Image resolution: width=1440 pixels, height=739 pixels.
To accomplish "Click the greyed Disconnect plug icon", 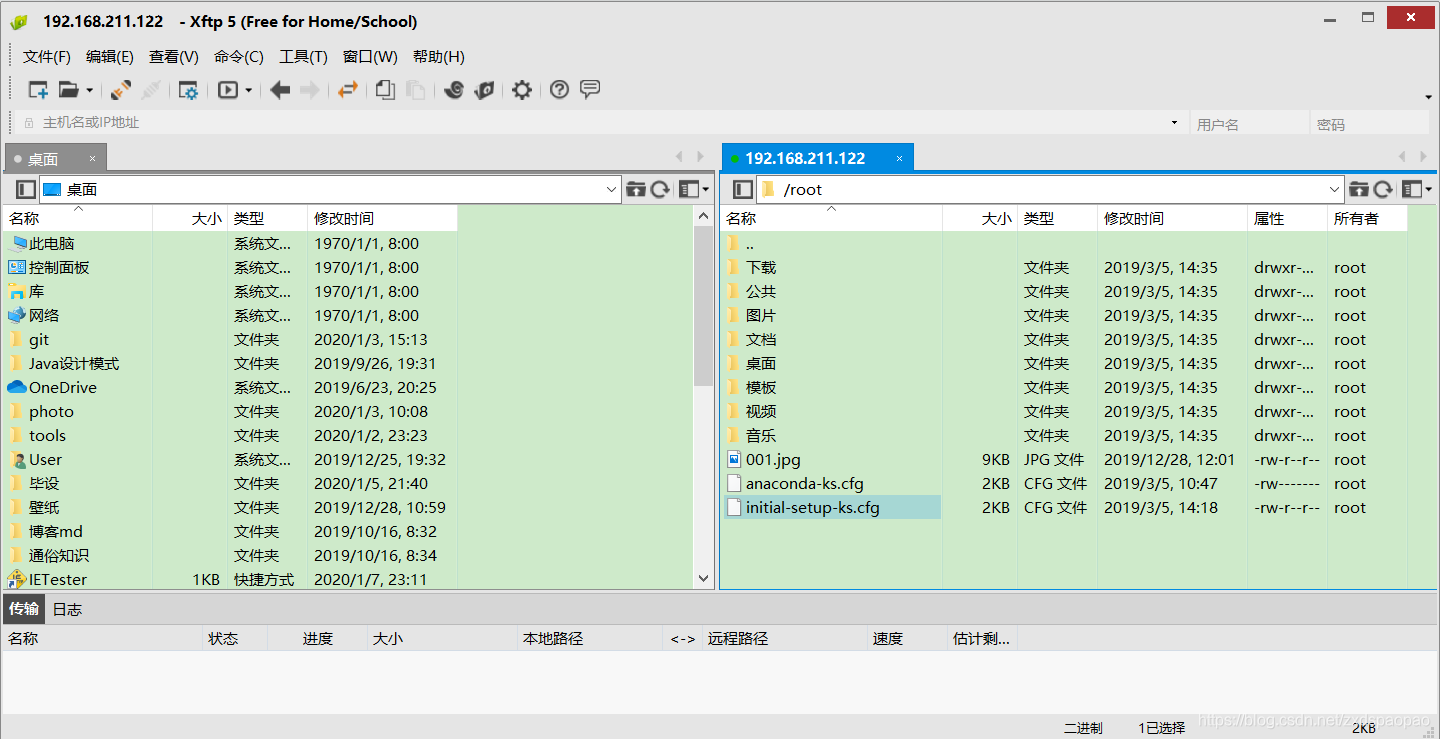I will pos(151,90).
